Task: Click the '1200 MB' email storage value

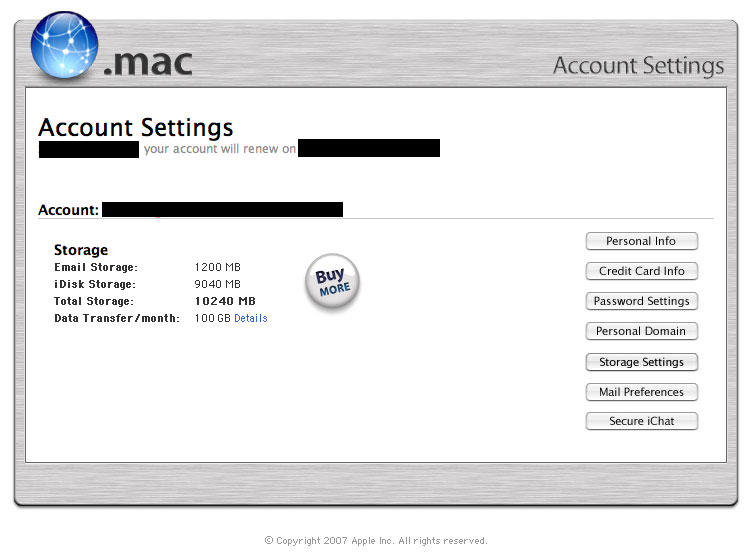Action: (218, 267)
